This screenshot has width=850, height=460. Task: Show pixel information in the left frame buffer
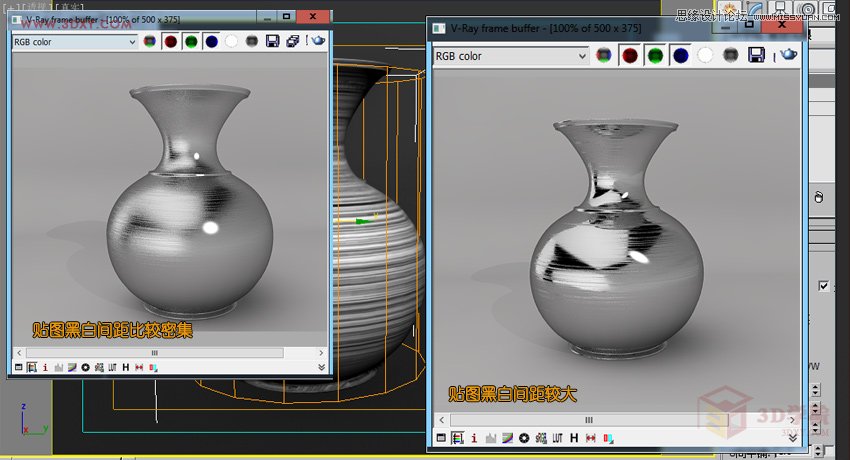45,367
